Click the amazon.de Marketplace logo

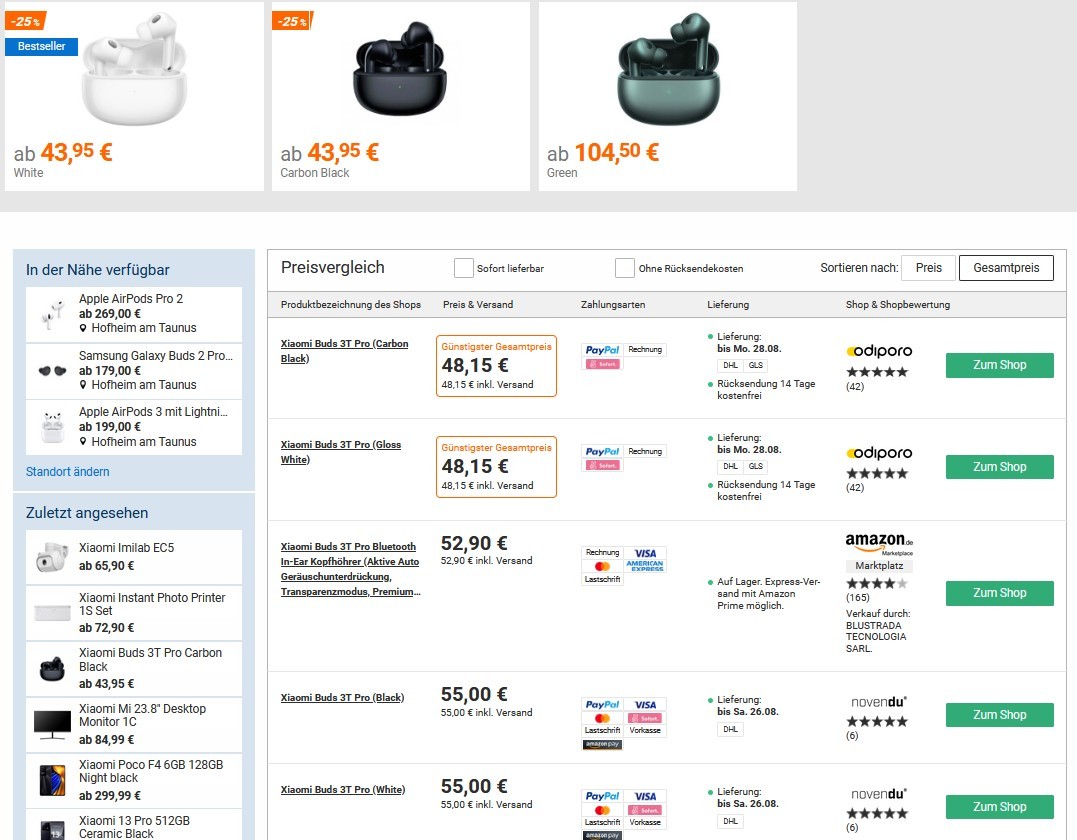[x=879, y=543]
